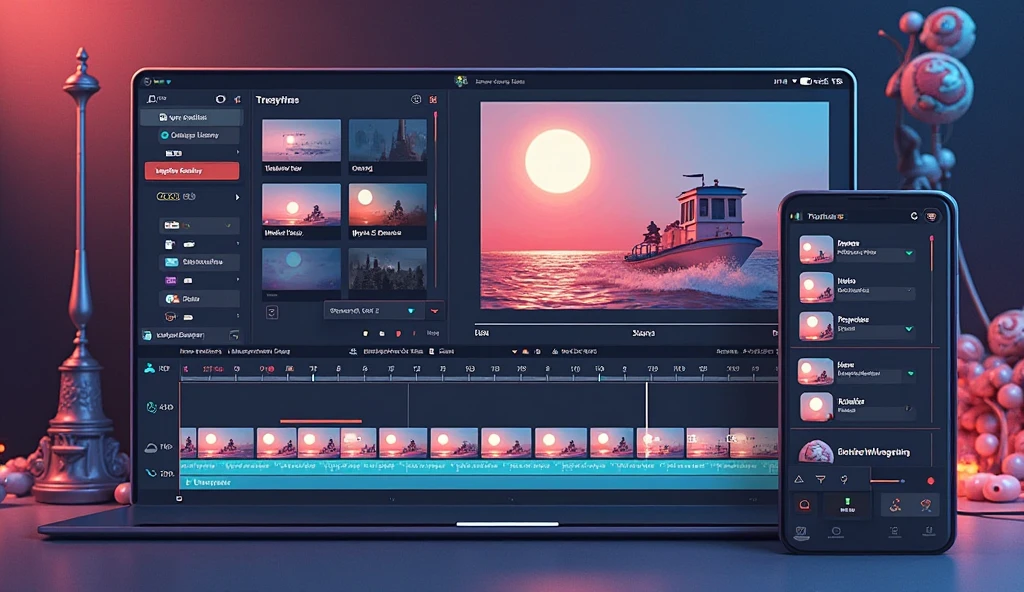Open the dropdown with teal triangle below thumbnails
Image resolution: width=1024 pixels, height=592 pixels.
(373, 311)
